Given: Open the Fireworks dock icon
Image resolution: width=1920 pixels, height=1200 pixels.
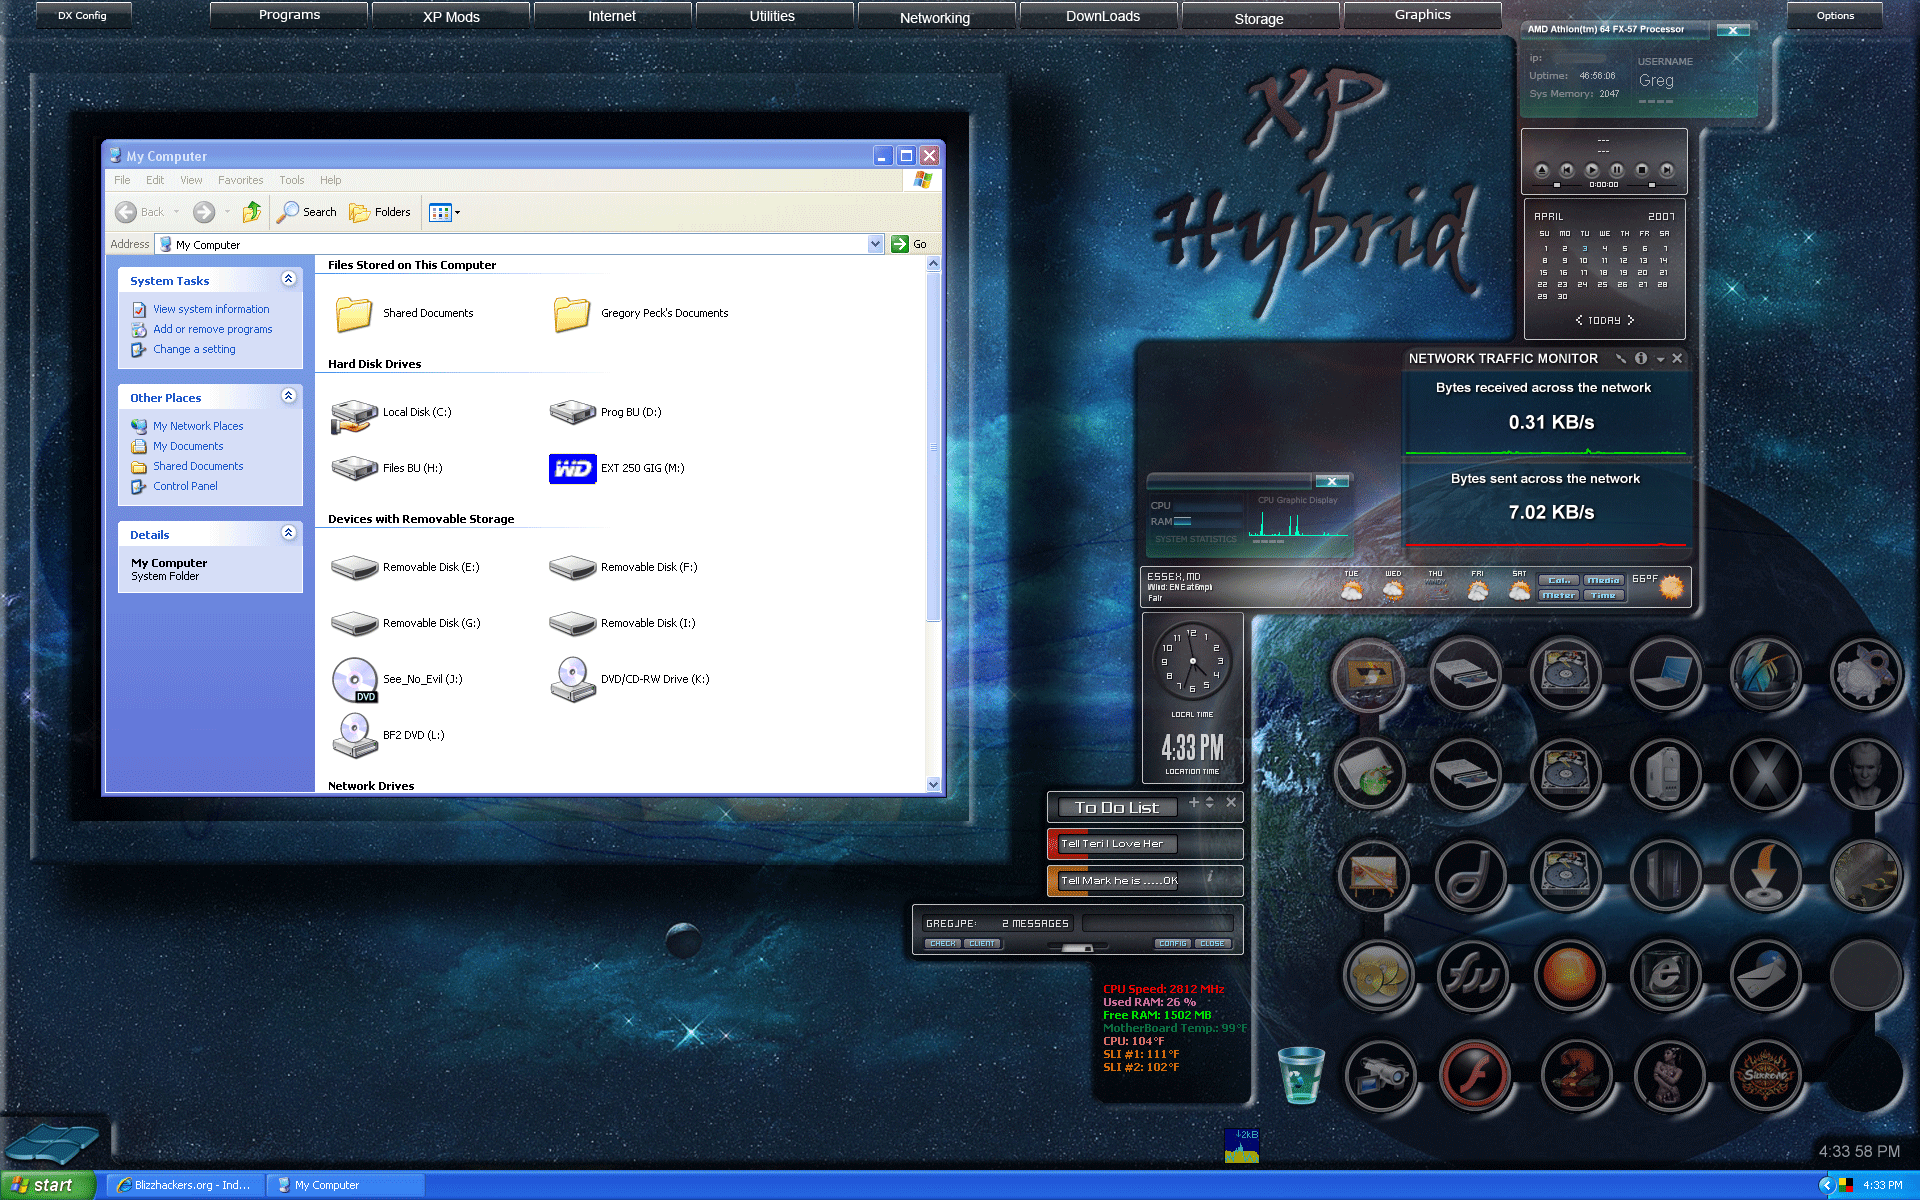Looking at the screenshot, I should 1471,975.
